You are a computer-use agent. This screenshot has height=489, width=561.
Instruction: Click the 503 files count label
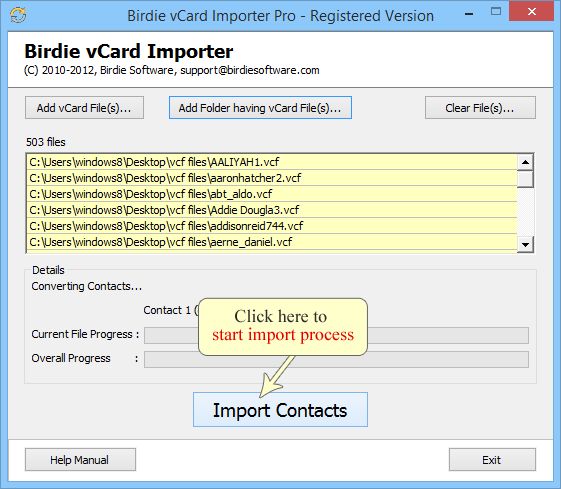tap(45, 142)
